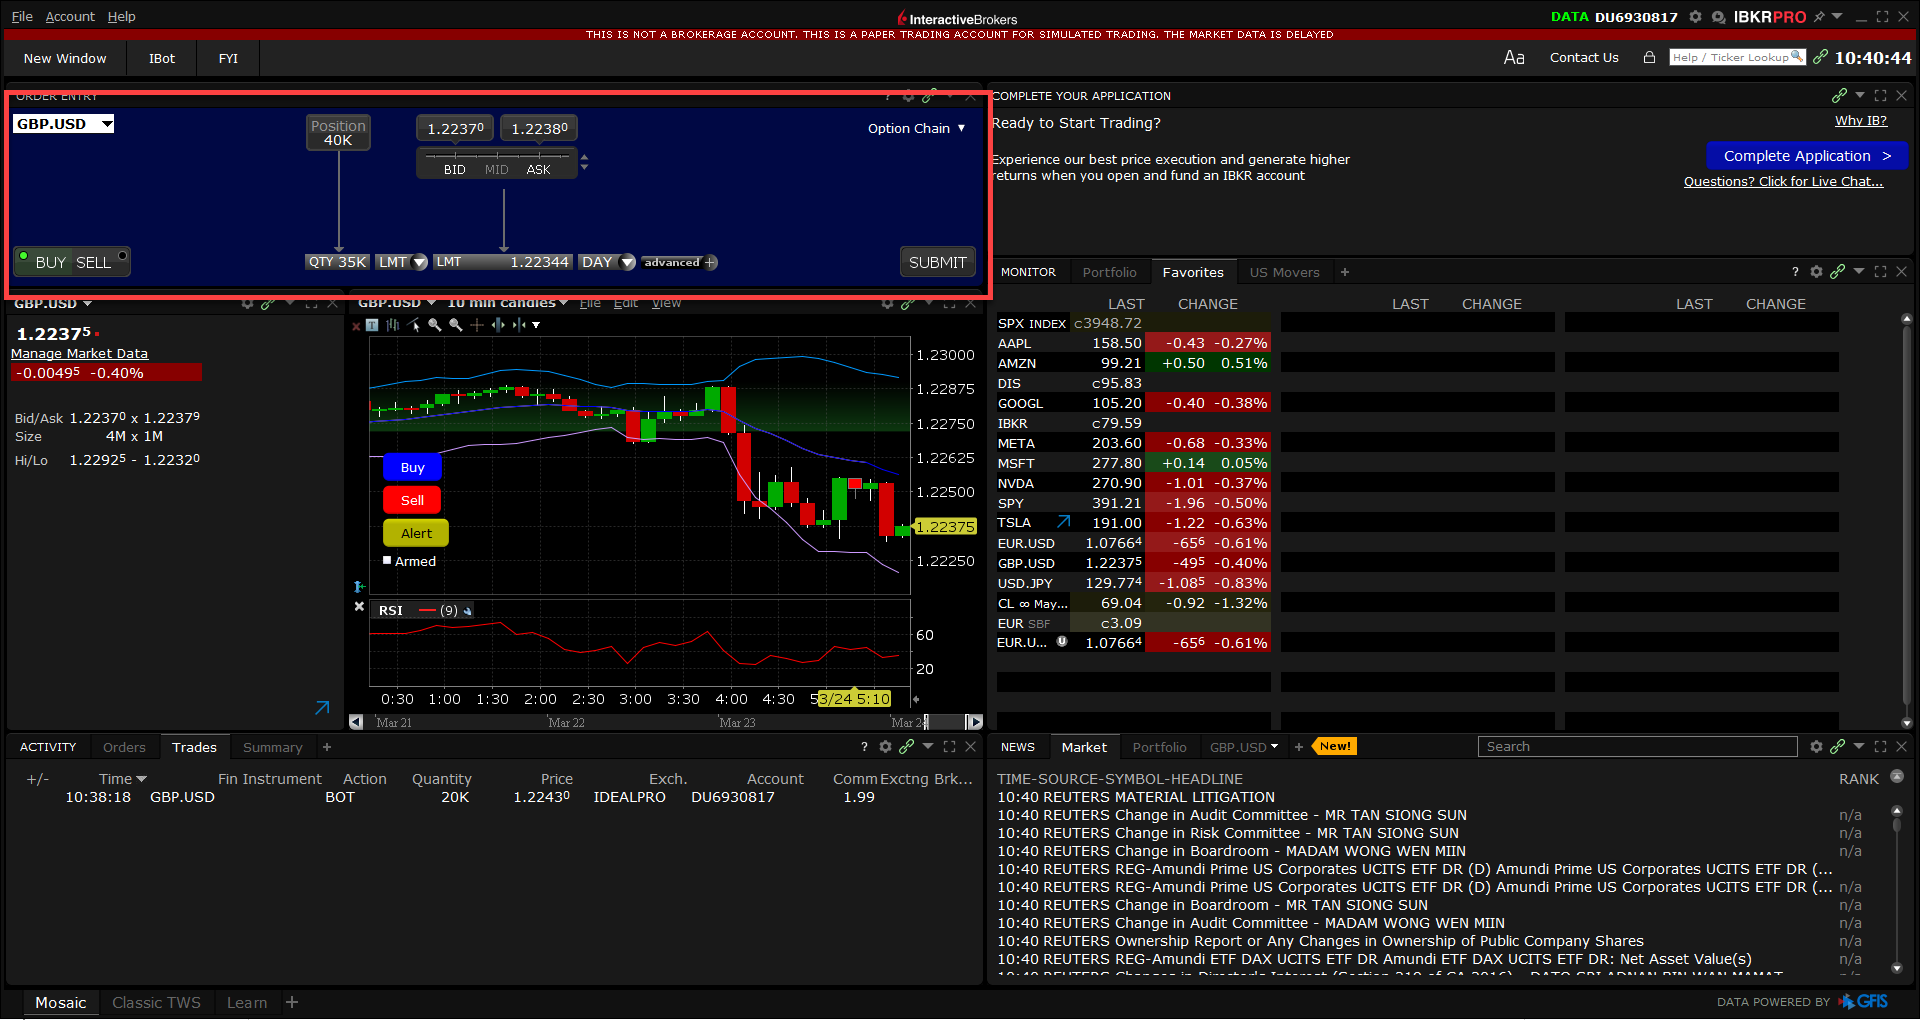
Task: Click the news Search field
Action: 1637,746
